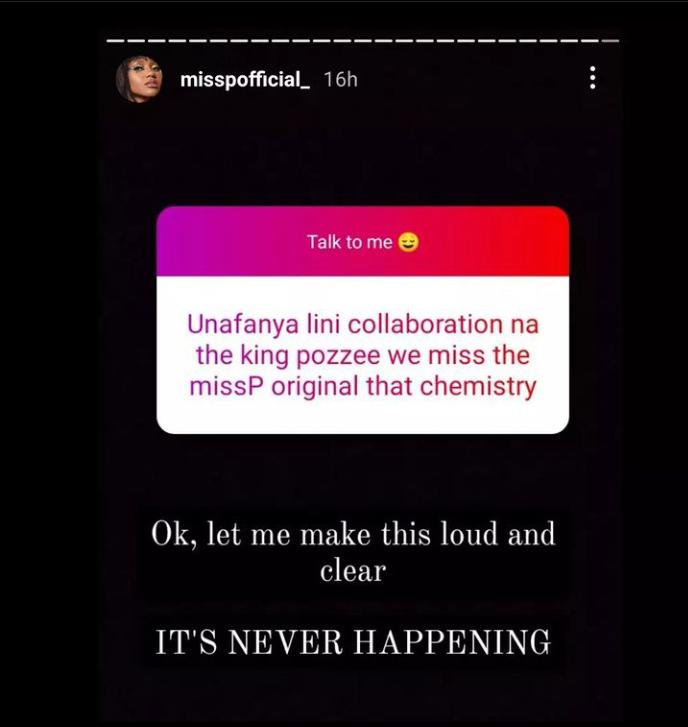This screenshot has width=688, height=727.
Task: Tap the smiling emoji in sticker header
Action: click(408, 242)
